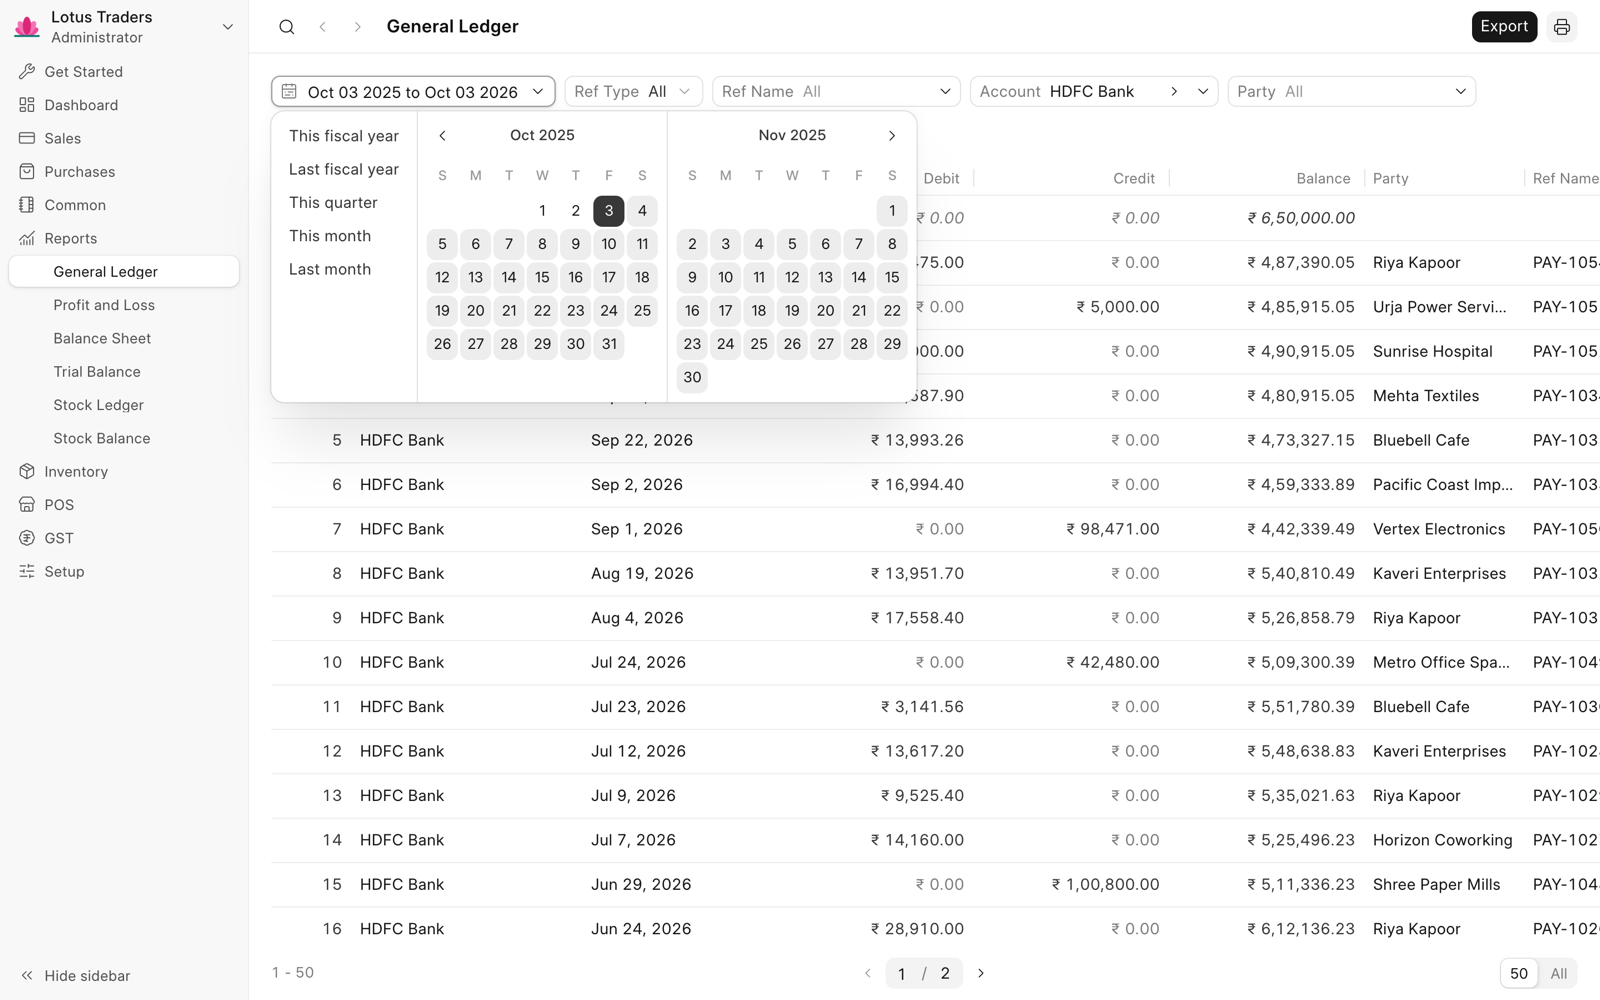Show All rows per page
The image size is (1600, 1000).
(x=1558, y=974)
